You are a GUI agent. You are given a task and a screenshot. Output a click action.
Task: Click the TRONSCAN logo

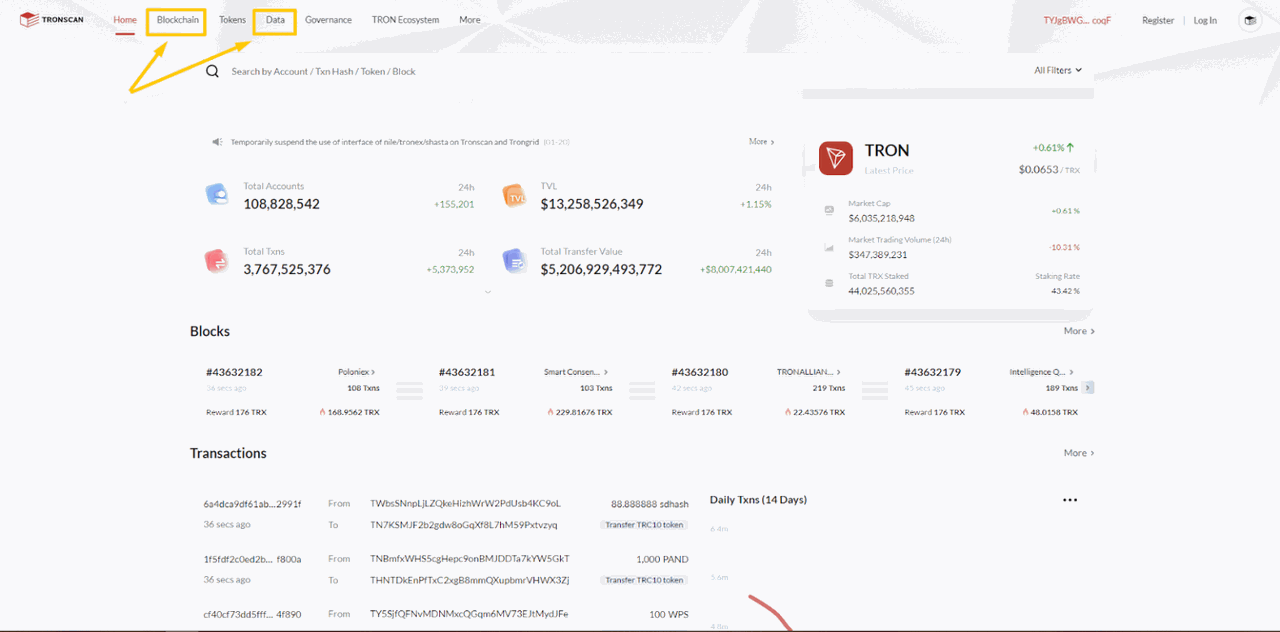coord(50,18)
